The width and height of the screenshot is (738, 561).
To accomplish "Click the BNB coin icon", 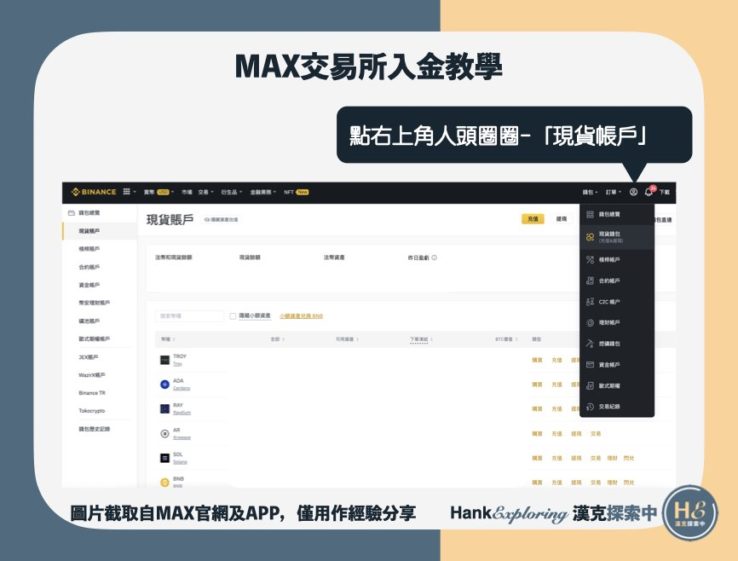I will pos(165,482).
